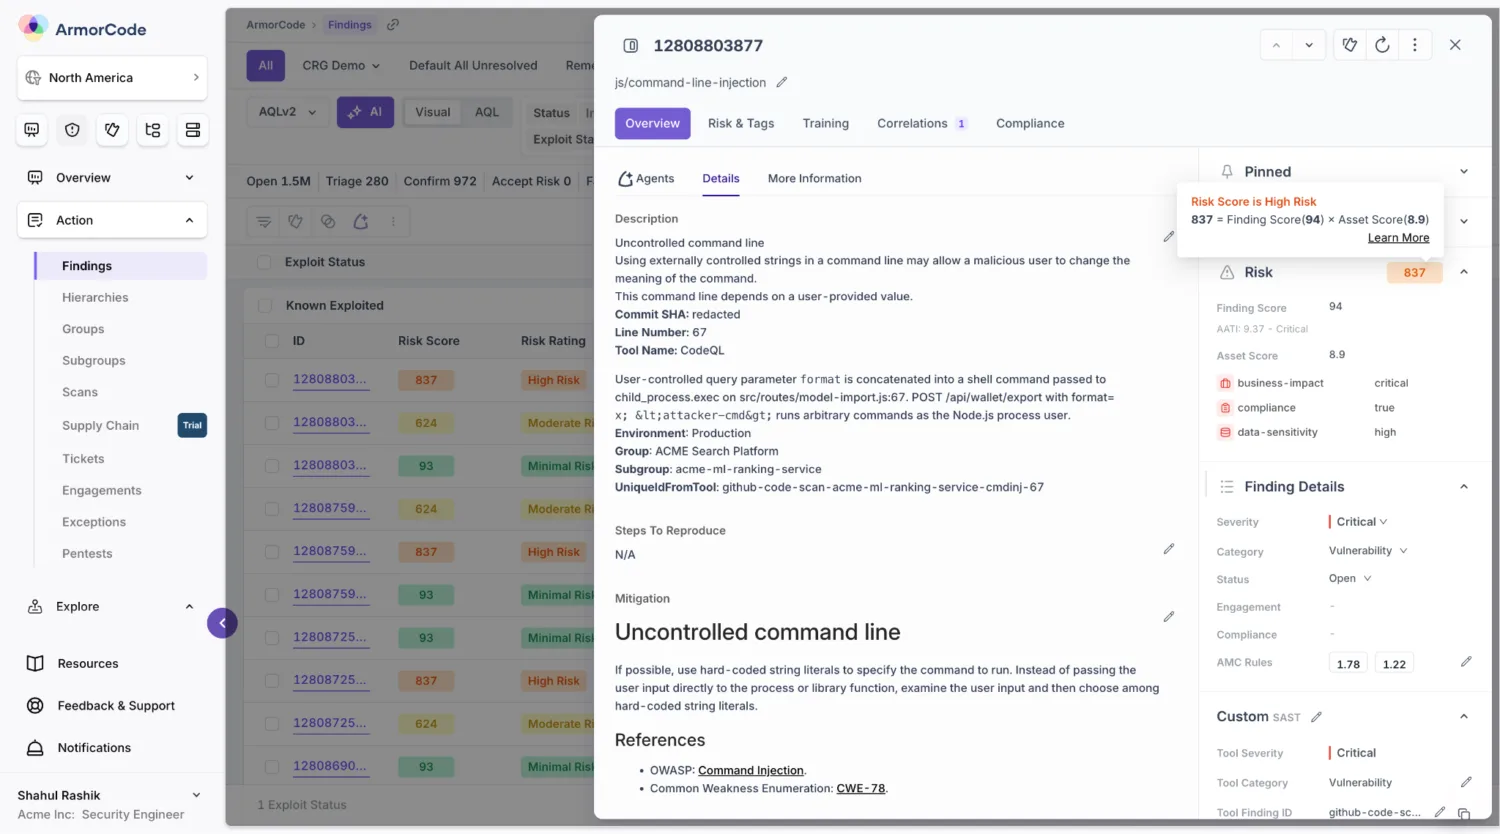Open the North America region selector

112,78
